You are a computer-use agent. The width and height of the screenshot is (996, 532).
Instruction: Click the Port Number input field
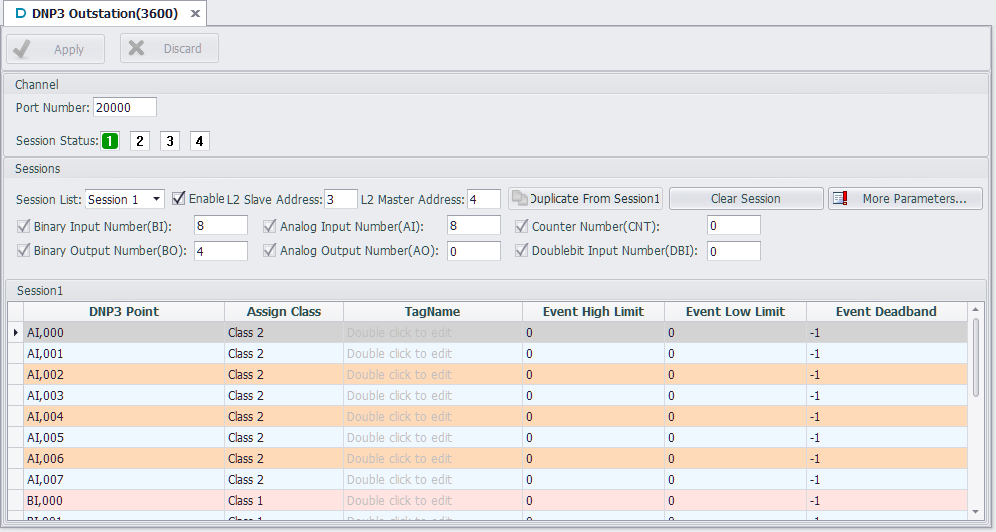[x=125, y=108]
